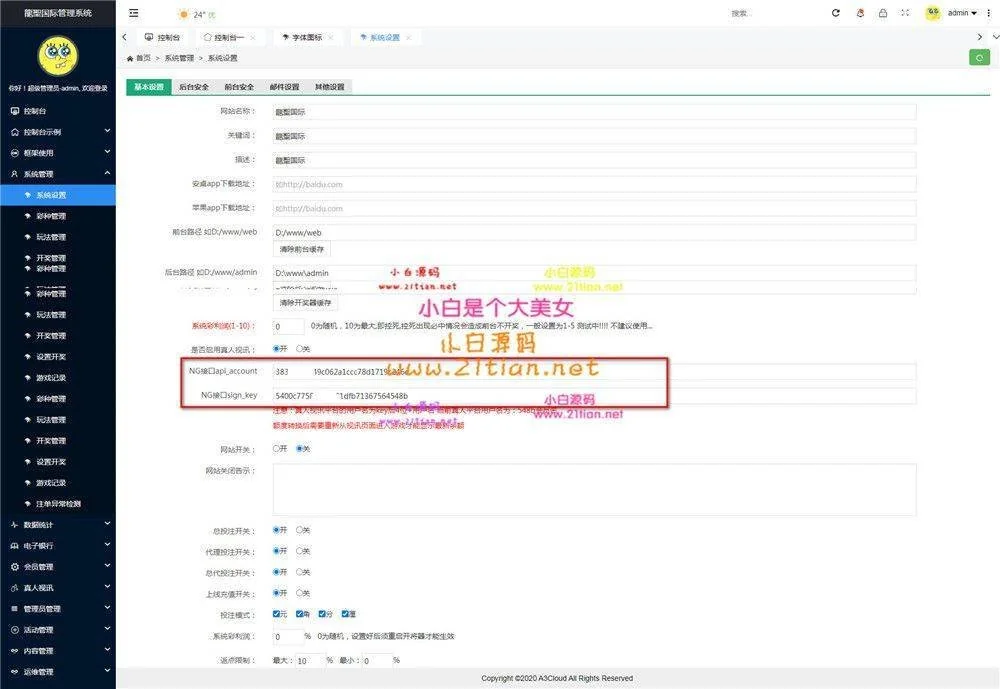Collapse sidebar with the hamburger menu icon
Screen dimensions: 1000x689
134,13
